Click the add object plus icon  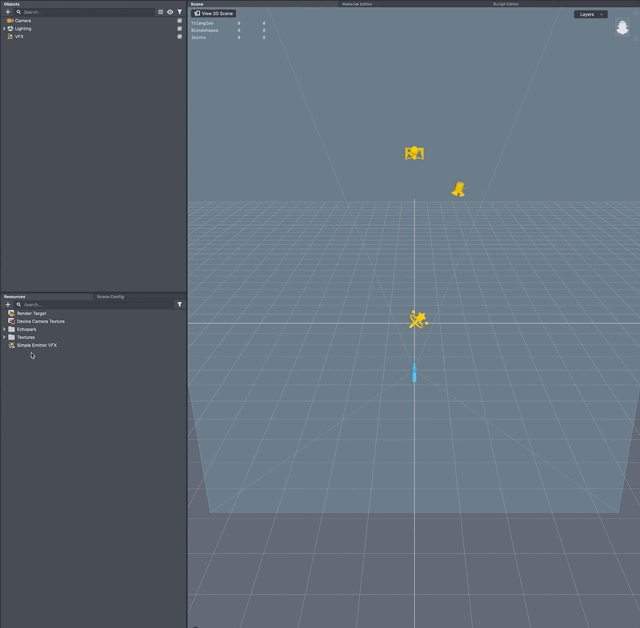(x=8, y=12)
